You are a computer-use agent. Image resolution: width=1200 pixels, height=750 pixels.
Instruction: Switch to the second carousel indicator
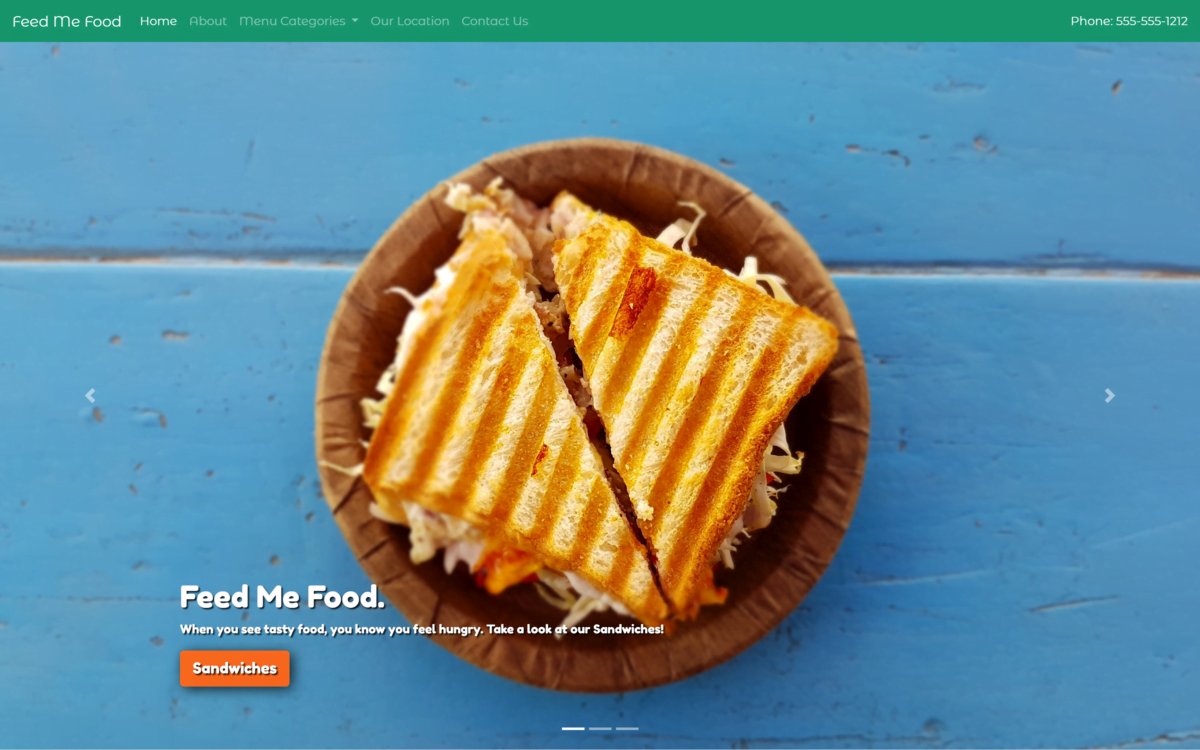[600, 729]
